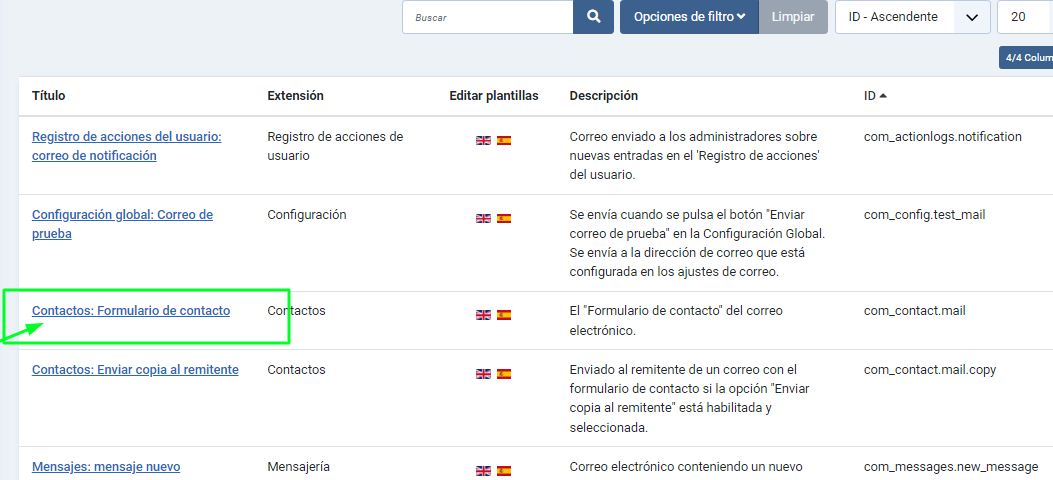Edit Spanish template for Registro de acciones row

(x=504, y=141)
